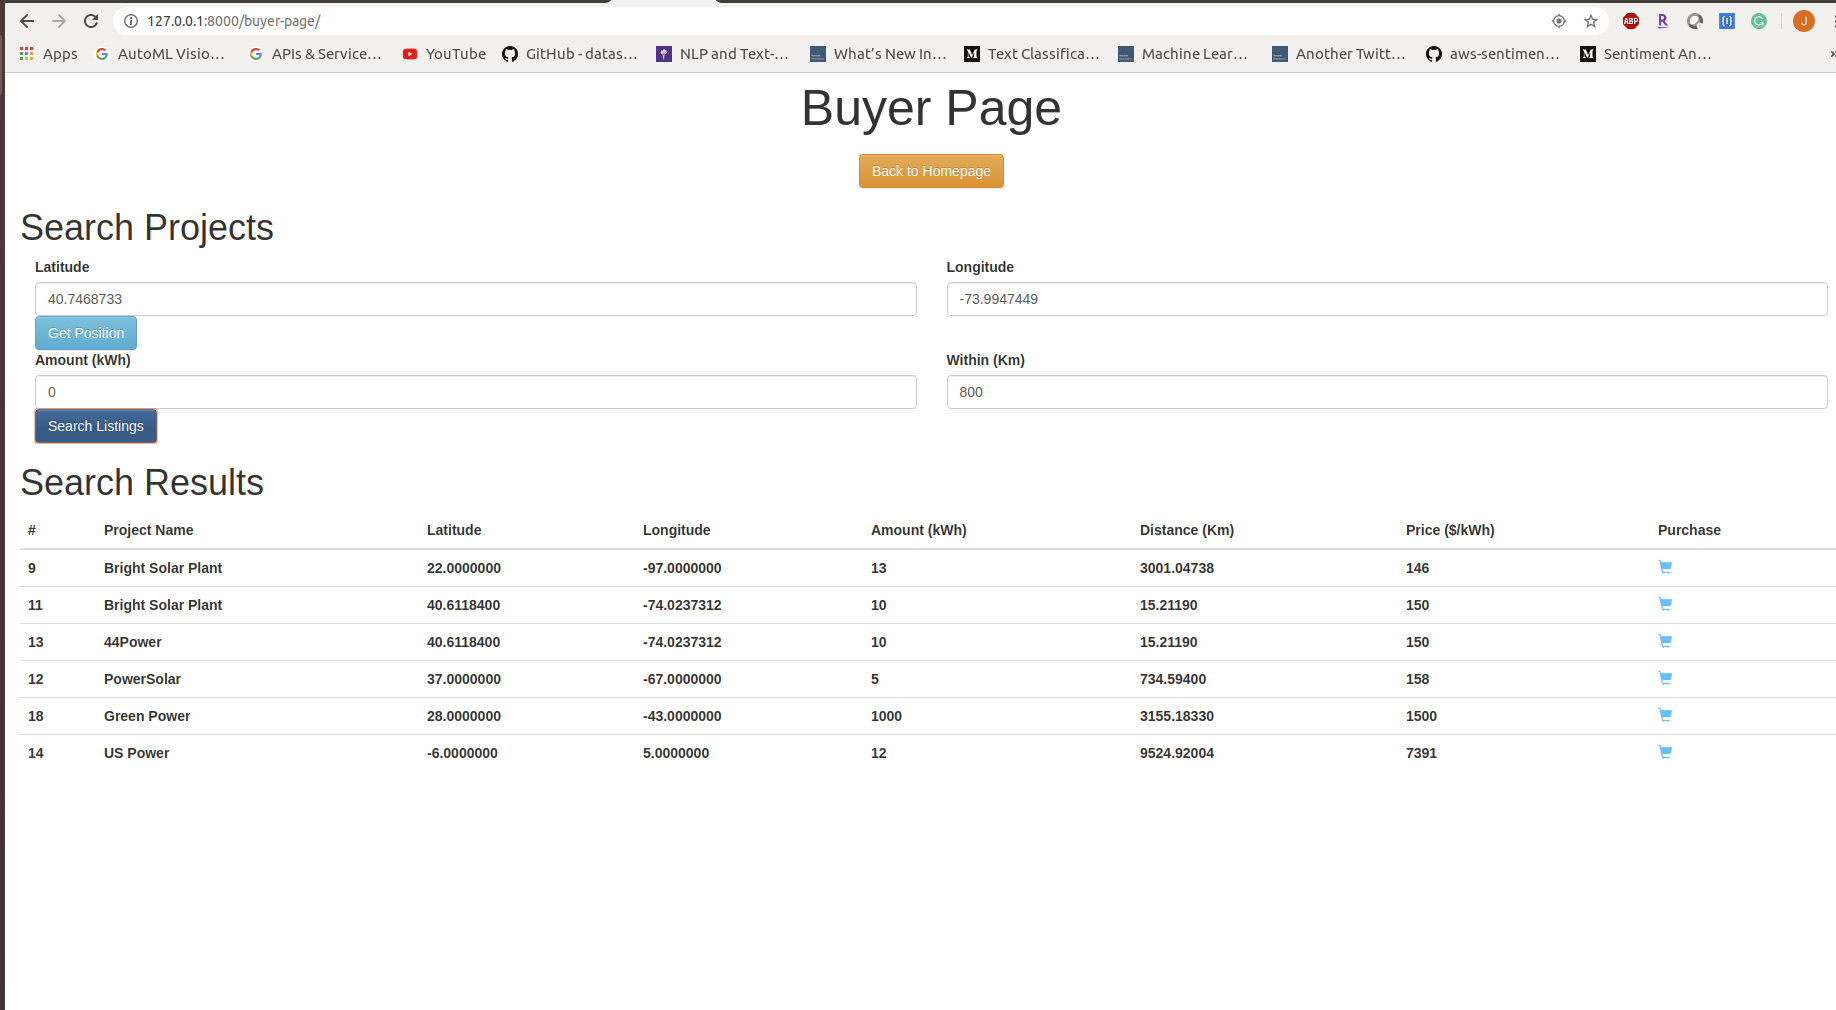Viewport: 1836px width, 1010px height.
Task: Click cart icon for Bright Solar Plant row 9
Action: pyautogui.click(x=1665, y=567)
